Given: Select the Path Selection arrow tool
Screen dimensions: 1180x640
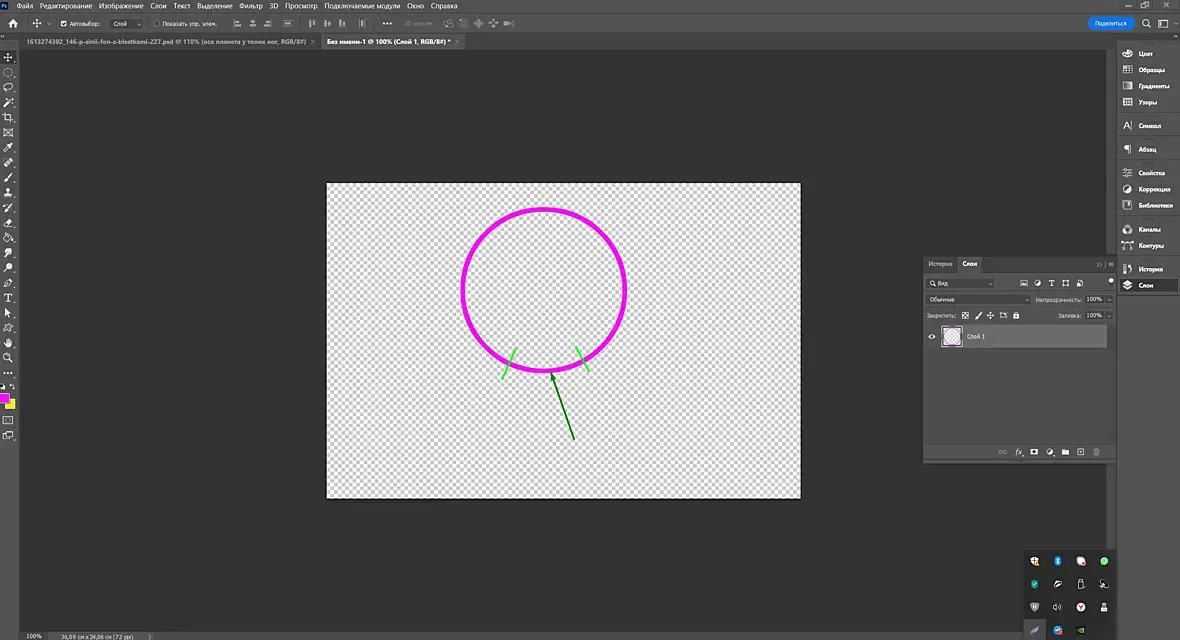Looking at the screenshot, I should 8,313.
